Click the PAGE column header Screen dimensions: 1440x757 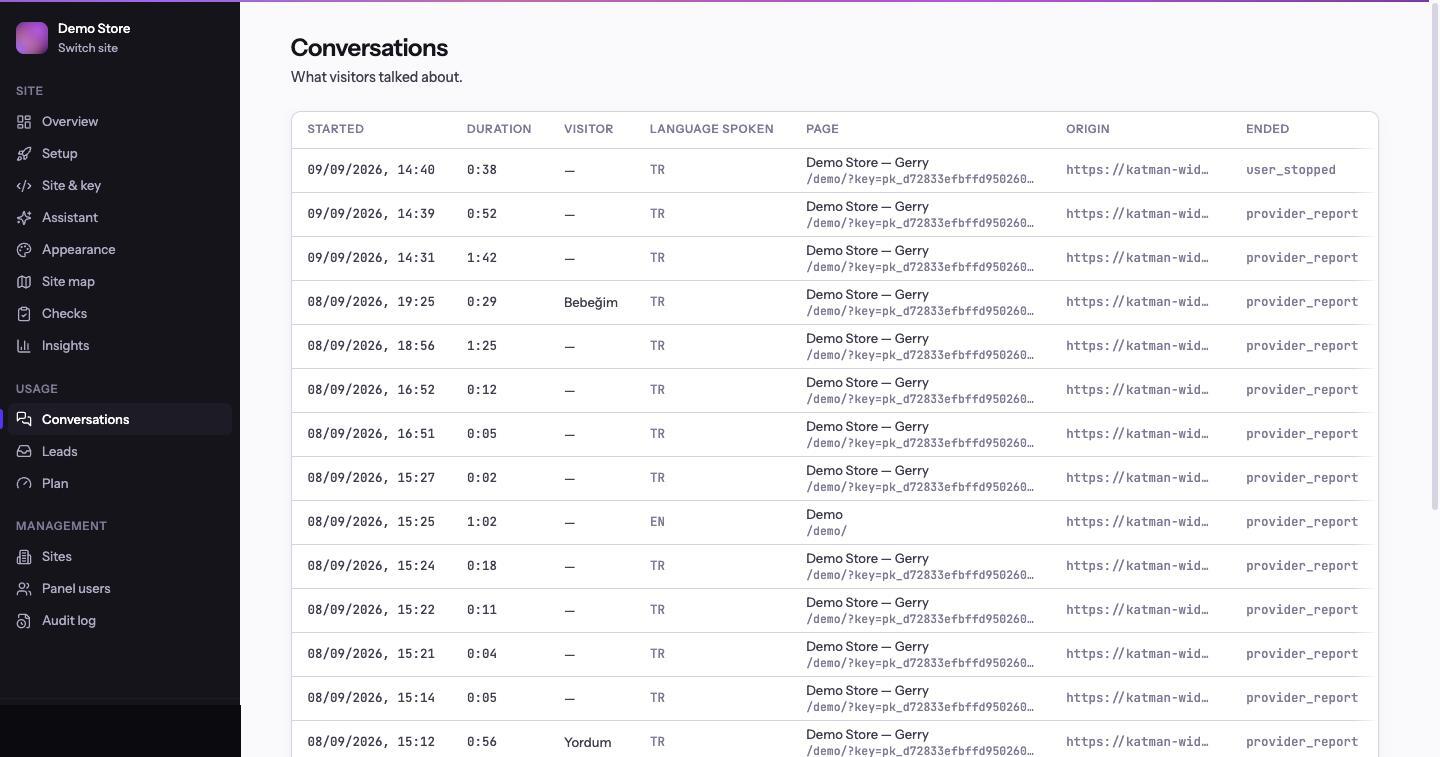(822, 129)
